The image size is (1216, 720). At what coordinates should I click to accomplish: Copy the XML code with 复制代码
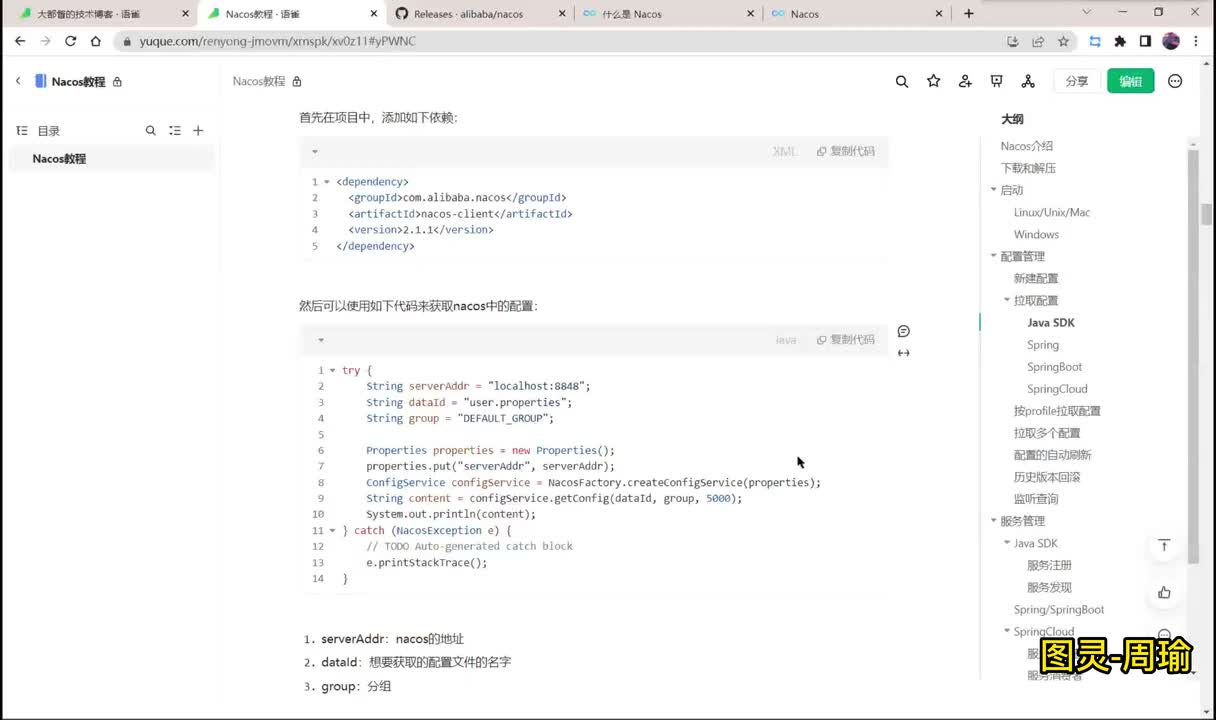[x=846, y=152]
